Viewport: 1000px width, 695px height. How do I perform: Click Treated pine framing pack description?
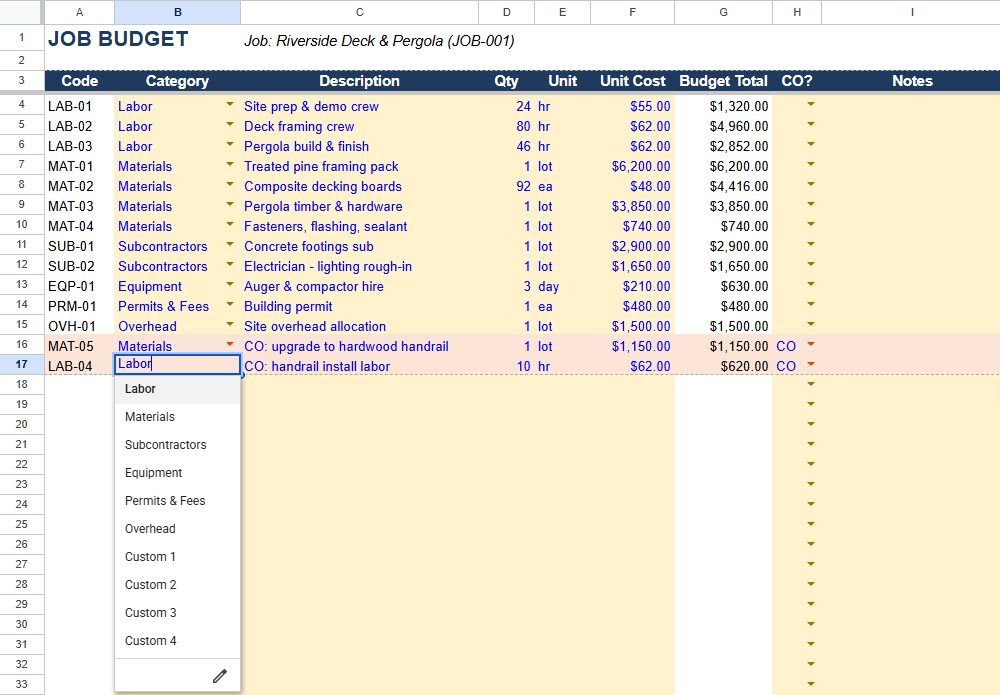point(359,166)
